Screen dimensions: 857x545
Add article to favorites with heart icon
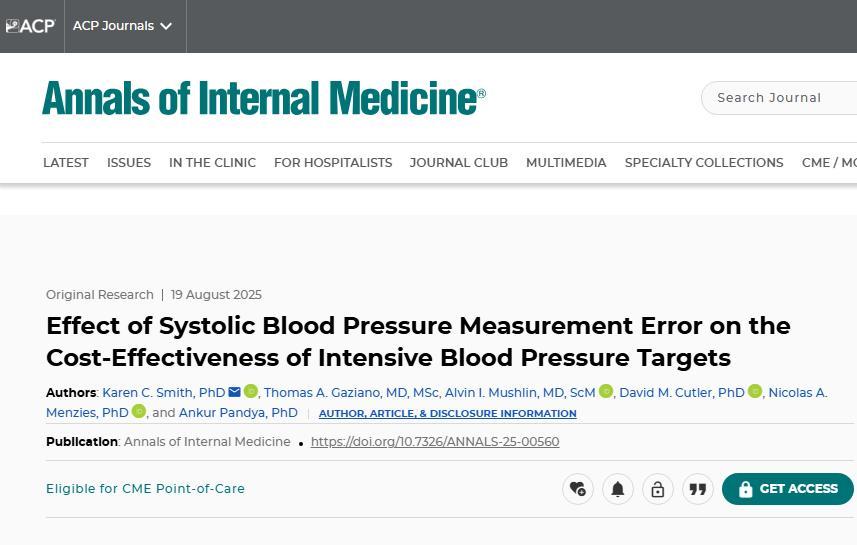(x=578, y=489)
